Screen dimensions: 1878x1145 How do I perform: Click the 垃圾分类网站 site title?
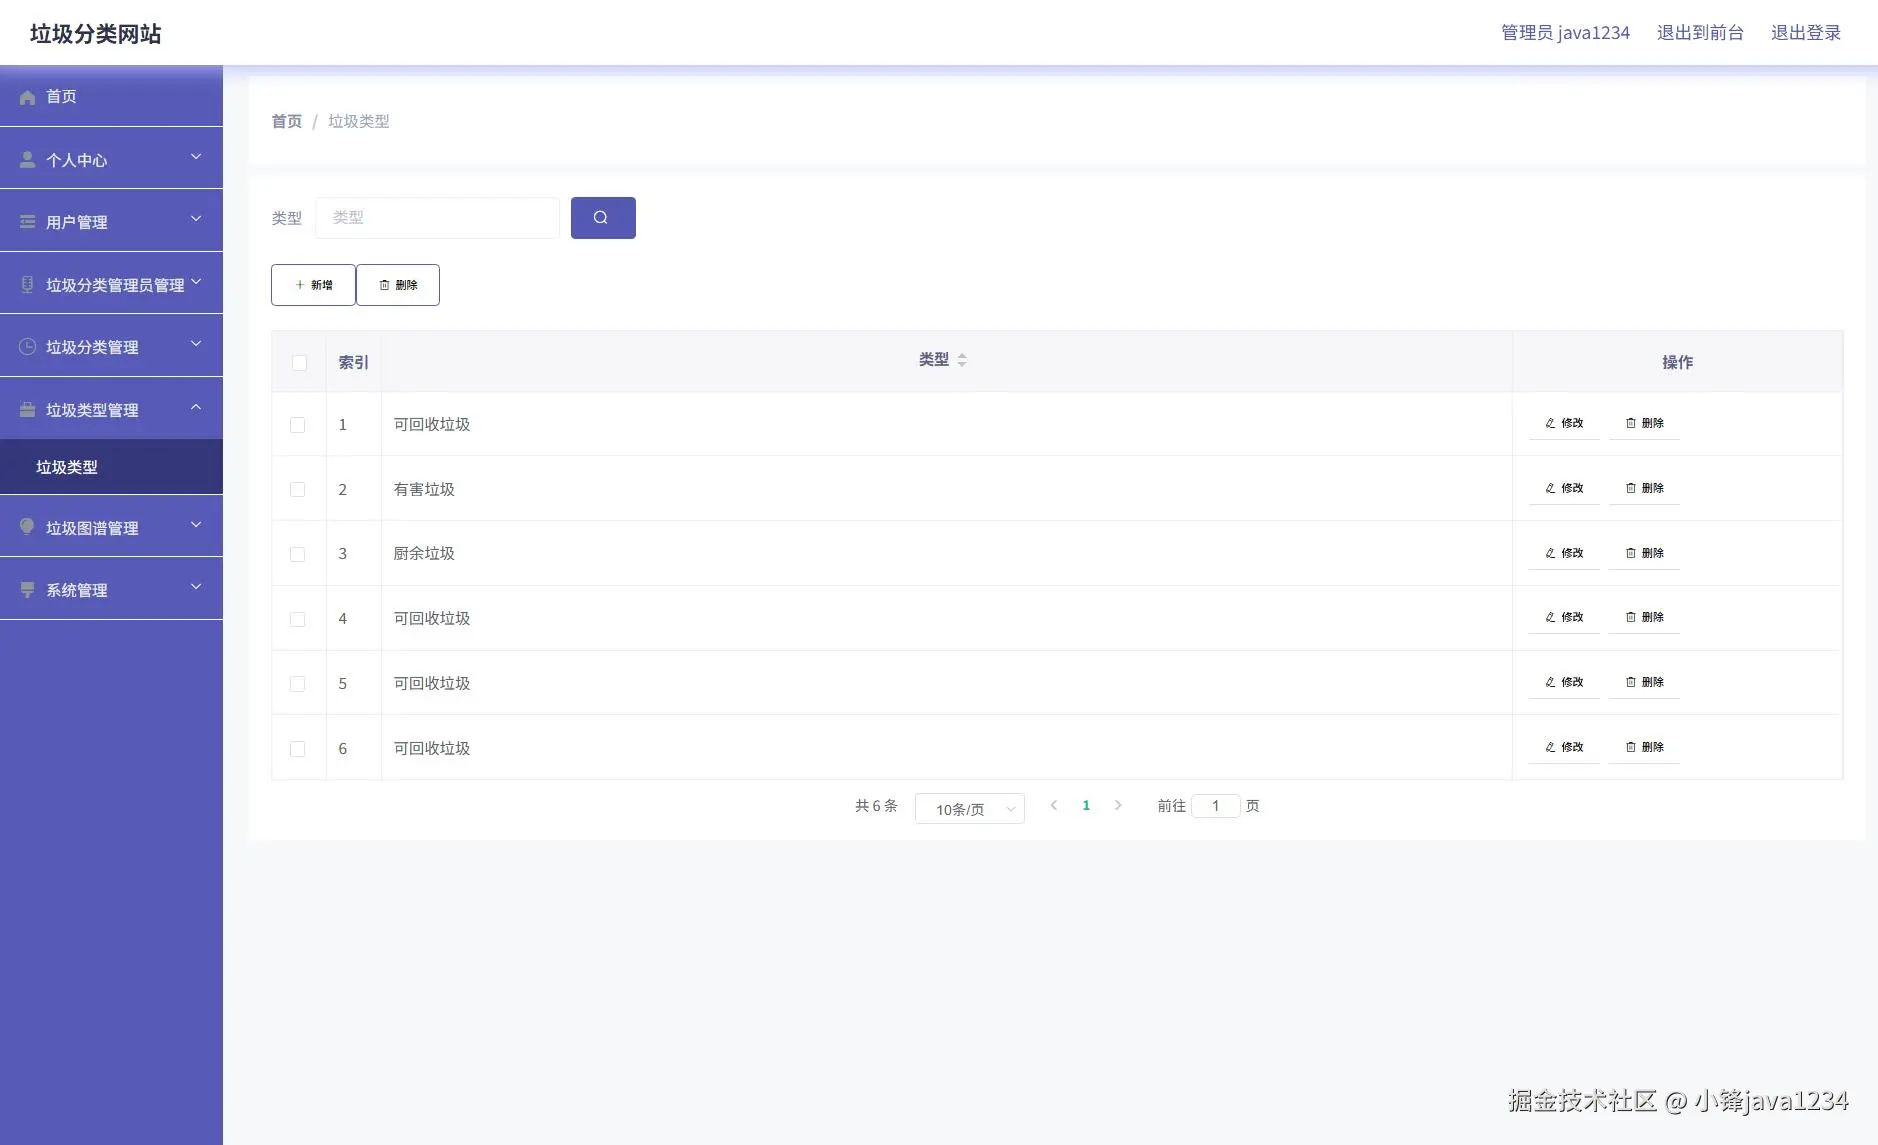click(96, 34)
